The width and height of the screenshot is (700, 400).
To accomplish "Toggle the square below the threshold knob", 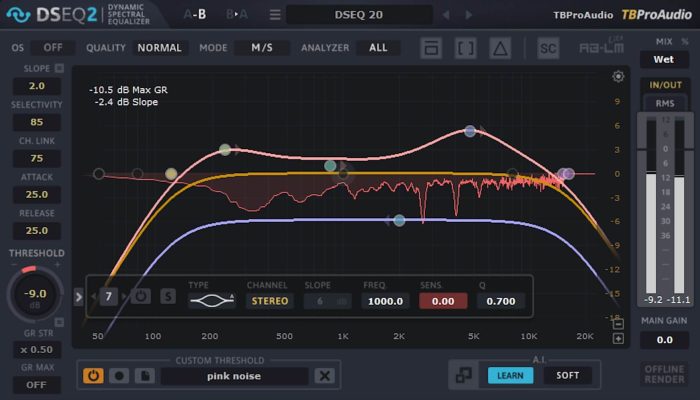I will (59, 322).
